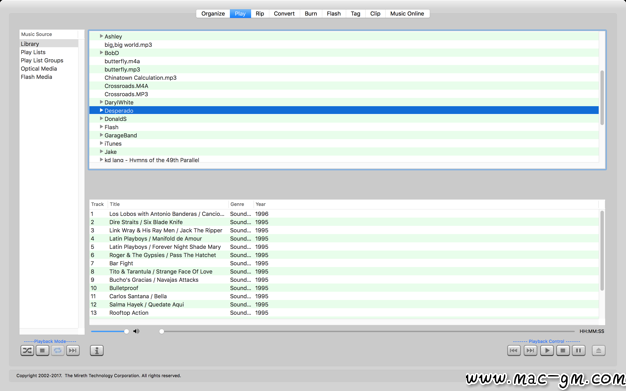Start playback with the Play button
Viewport: 626px width, 391px height.
[547, 351]
